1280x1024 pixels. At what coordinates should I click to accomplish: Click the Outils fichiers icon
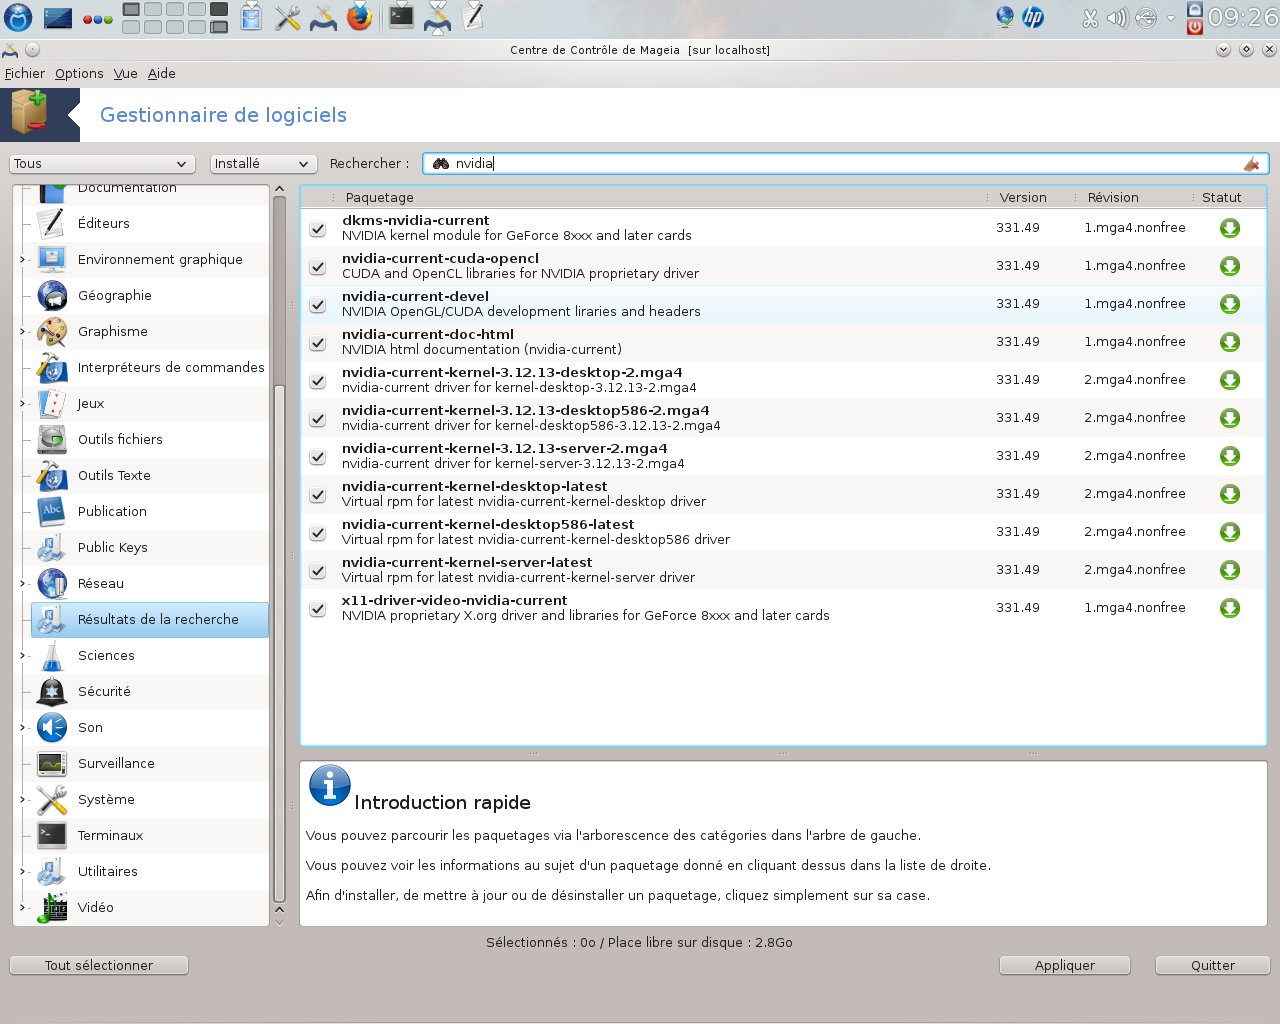pos(52,439)
